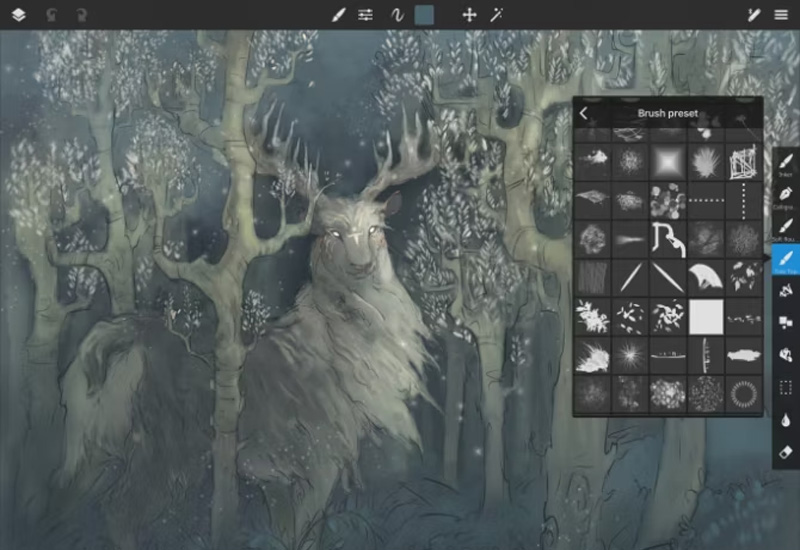Pick the vertical hatch streaks brush preset
This screenshot has width=800, height=550.
592,278
